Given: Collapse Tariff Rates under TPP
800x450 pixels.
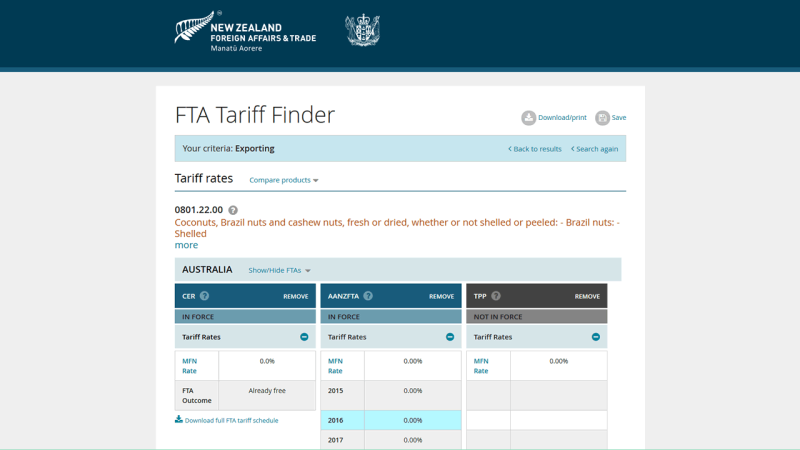Looking at the screenshot, I should pos(595,337).
